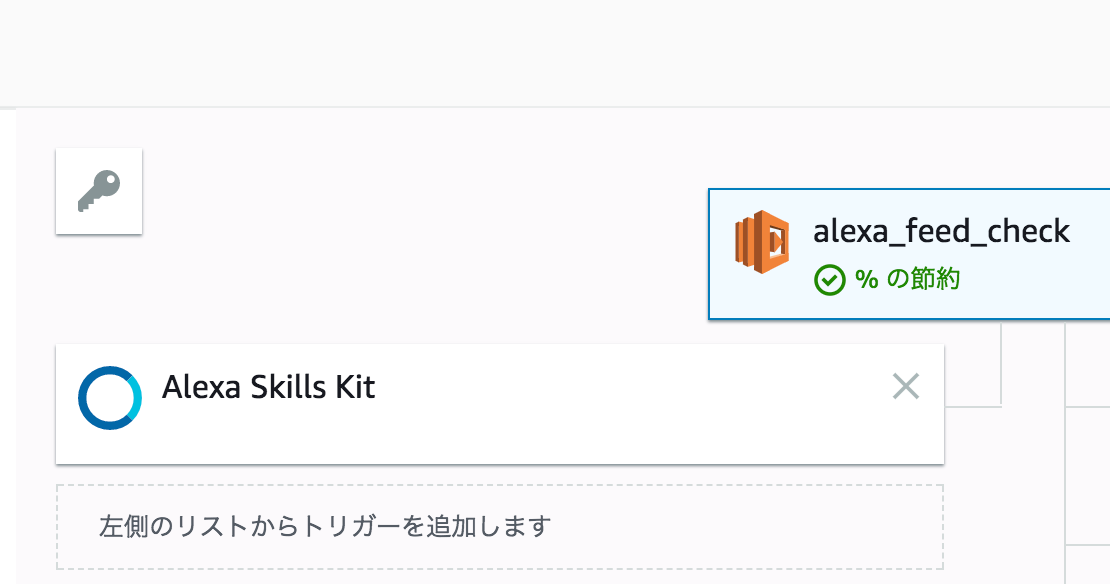This screenshot has height=584, width=1110.
Task: Click the partially visible box at right edge
Action: [1088, 476]
